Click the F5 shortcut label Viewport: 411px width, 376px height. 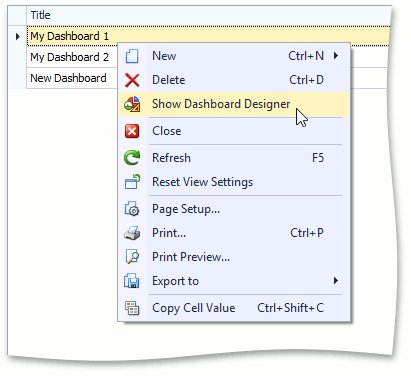(x=318, y=158)
